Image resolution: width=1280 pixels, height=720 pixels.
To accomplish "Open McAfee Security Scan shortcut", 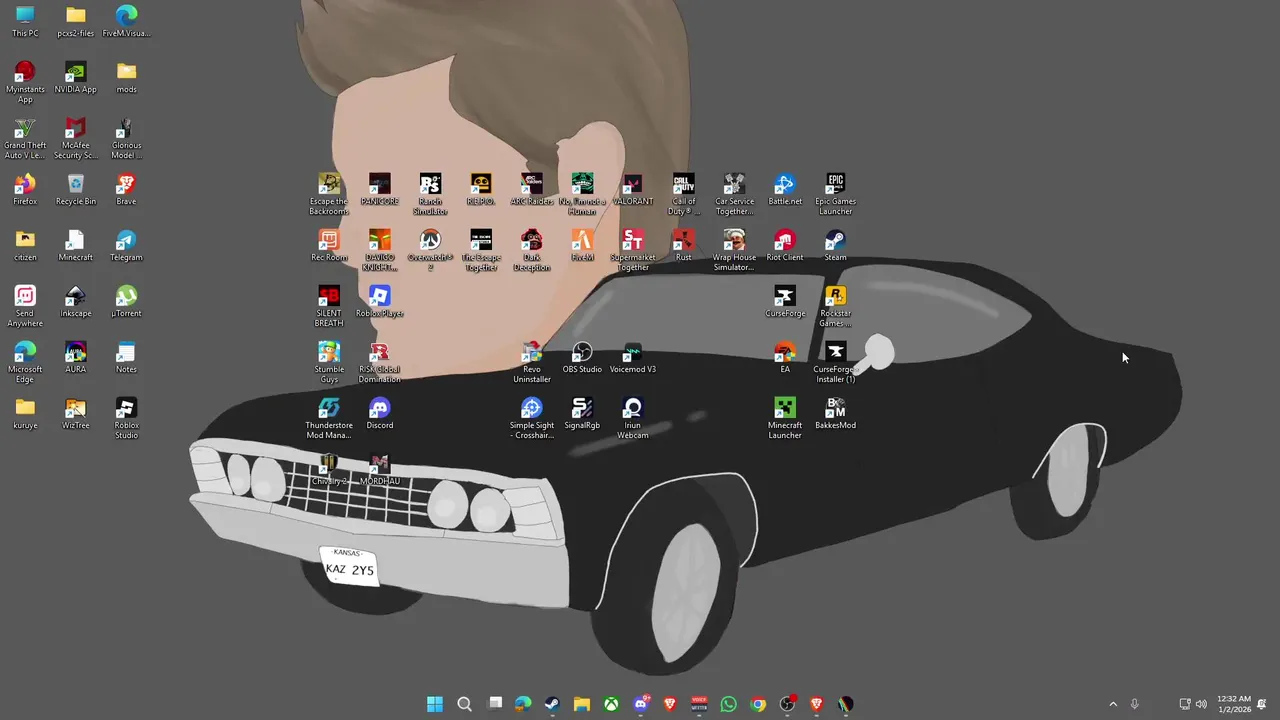I will [76, 138].
